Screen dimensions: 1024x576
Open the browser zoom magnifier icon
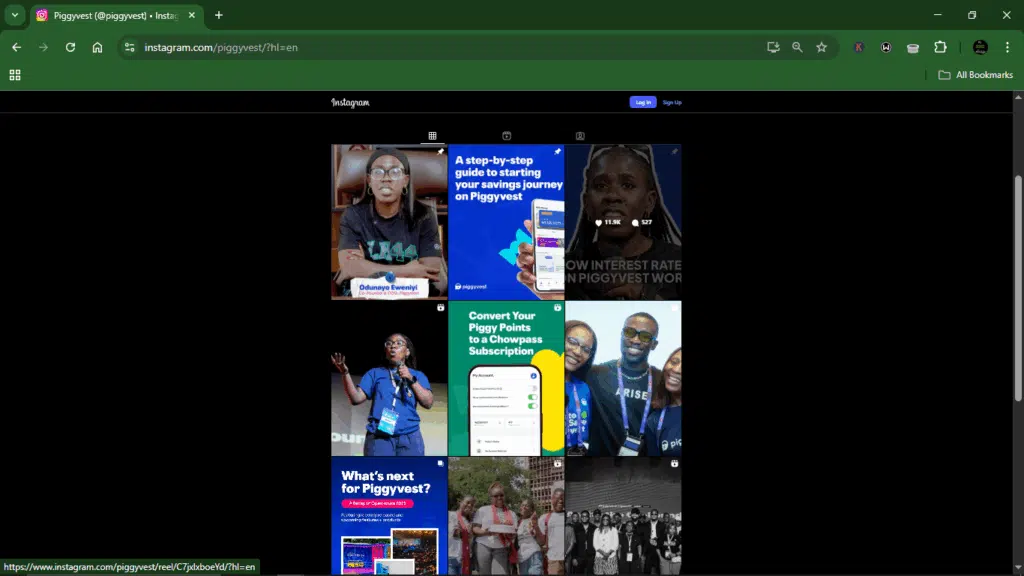pyautogui.click(x=797, y=47)
